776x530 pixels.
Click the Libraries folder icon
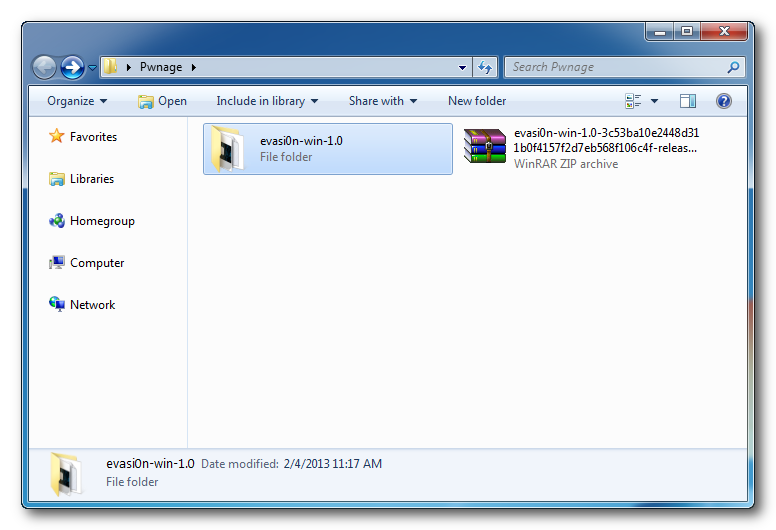56,179
